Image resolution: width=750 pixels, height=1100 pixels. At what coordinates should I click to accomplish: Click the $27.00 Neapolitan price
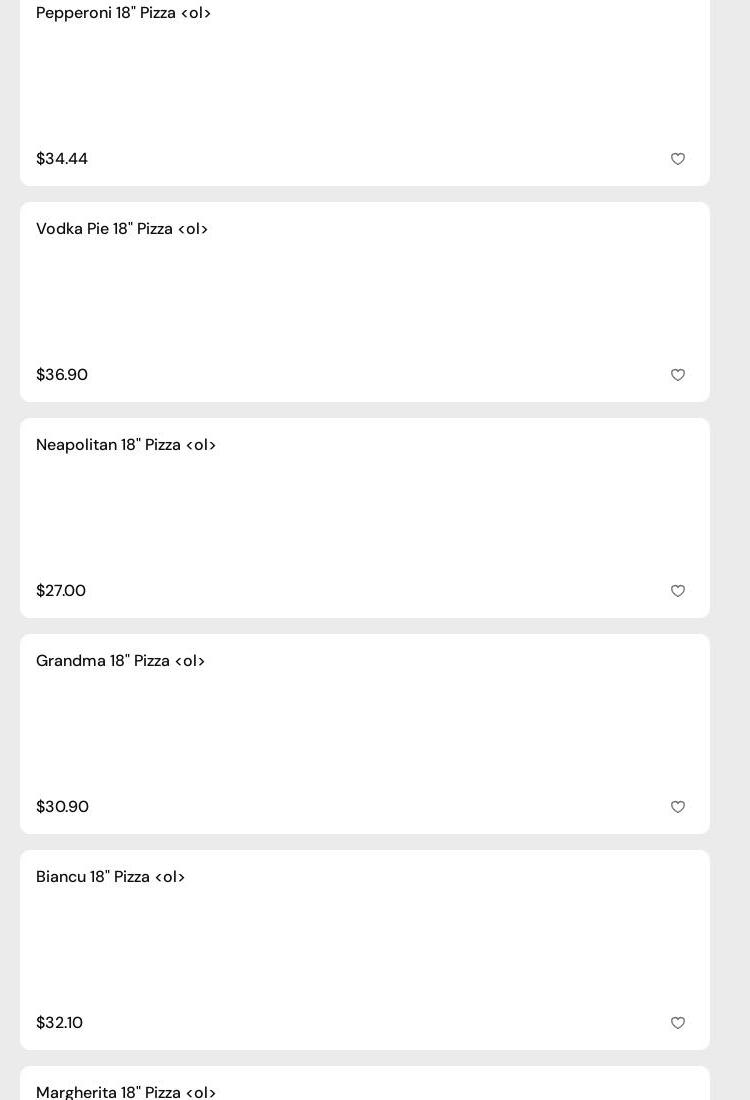[x=61, y=591]
